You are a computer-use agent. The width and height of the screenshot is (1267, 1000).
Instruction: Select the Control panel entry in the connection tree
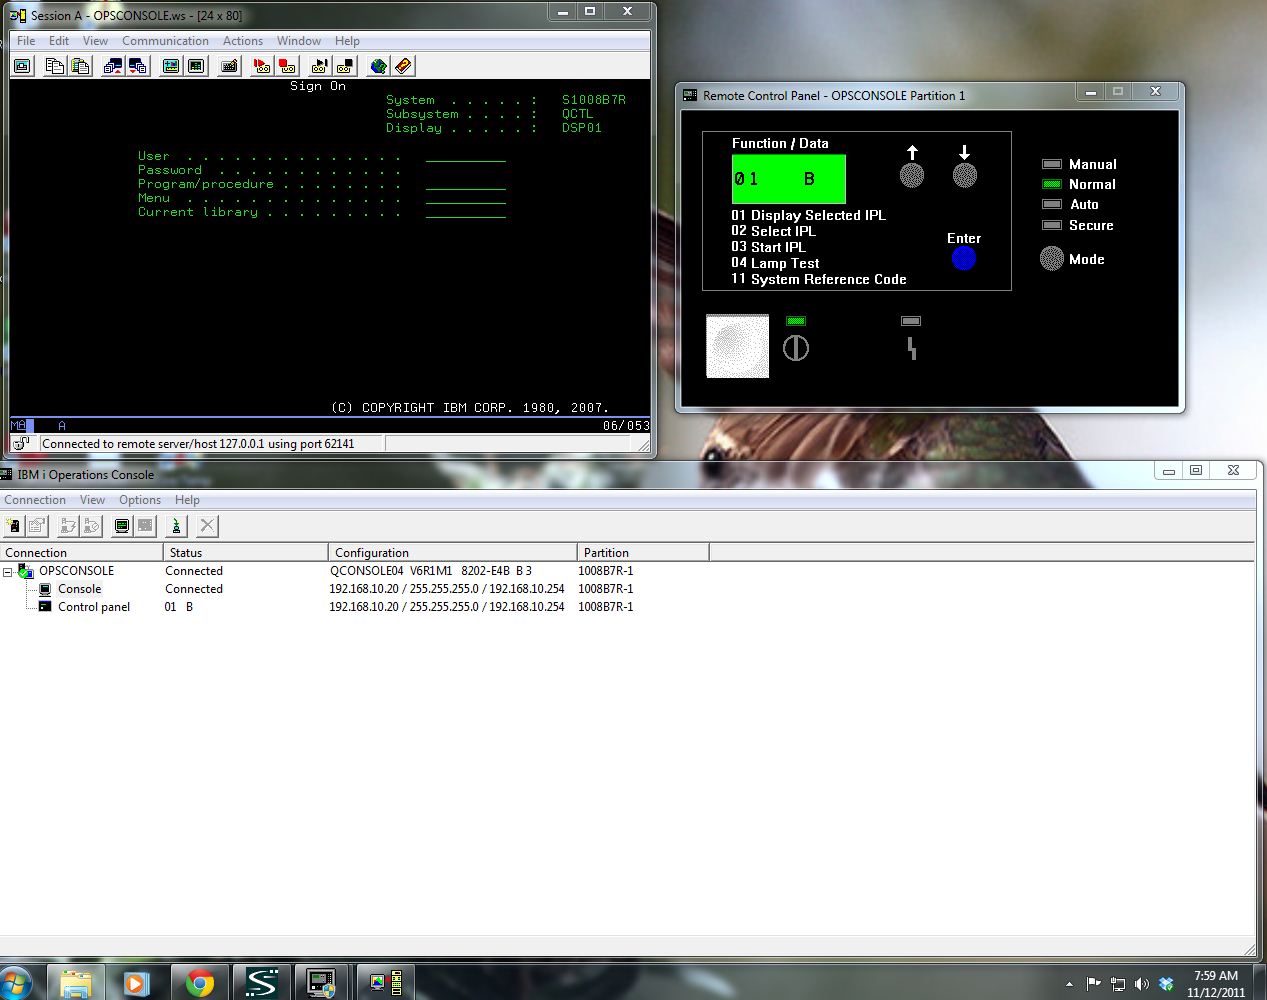coord(94,607)
